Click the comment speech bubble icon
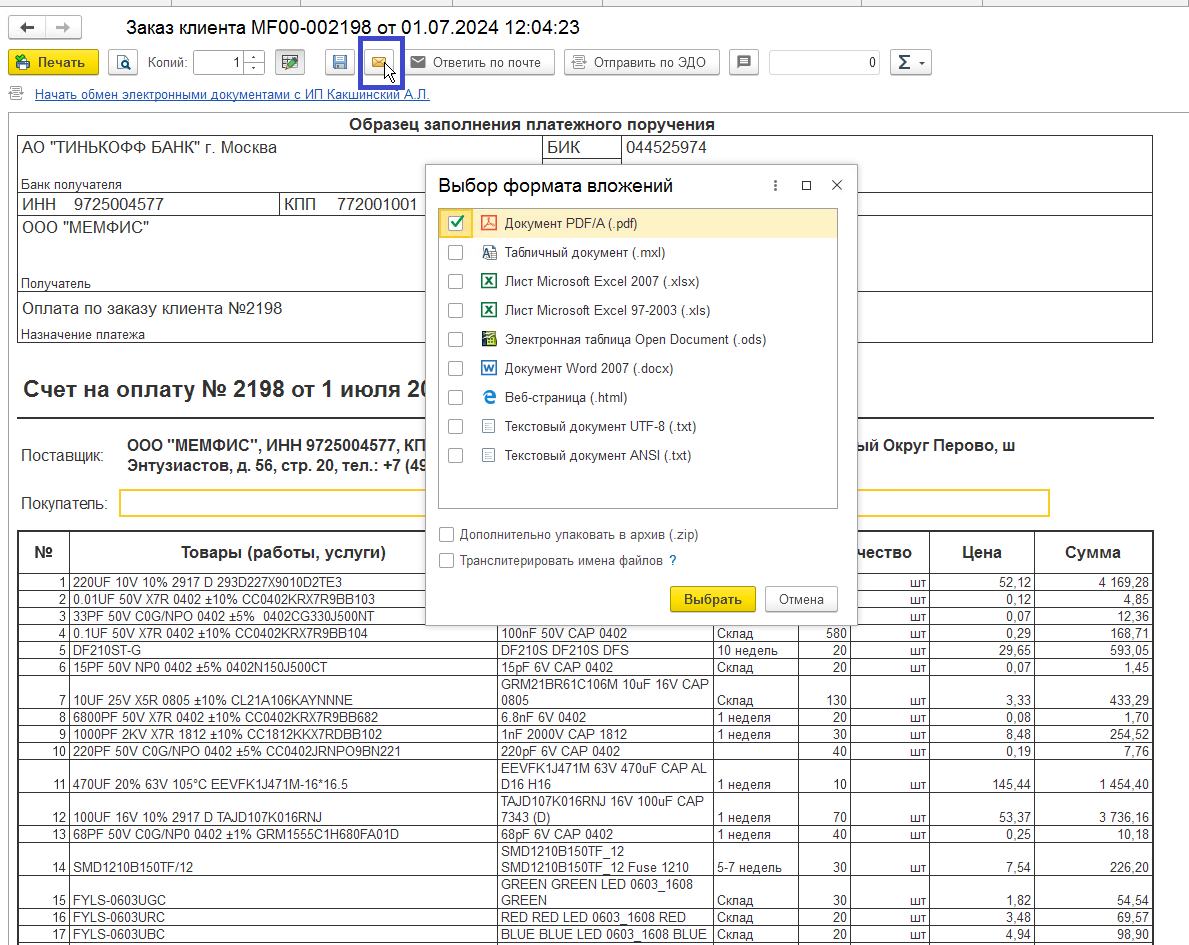Image resolution: width=1189 pixels, height=945 pixels. pos(743,63)
